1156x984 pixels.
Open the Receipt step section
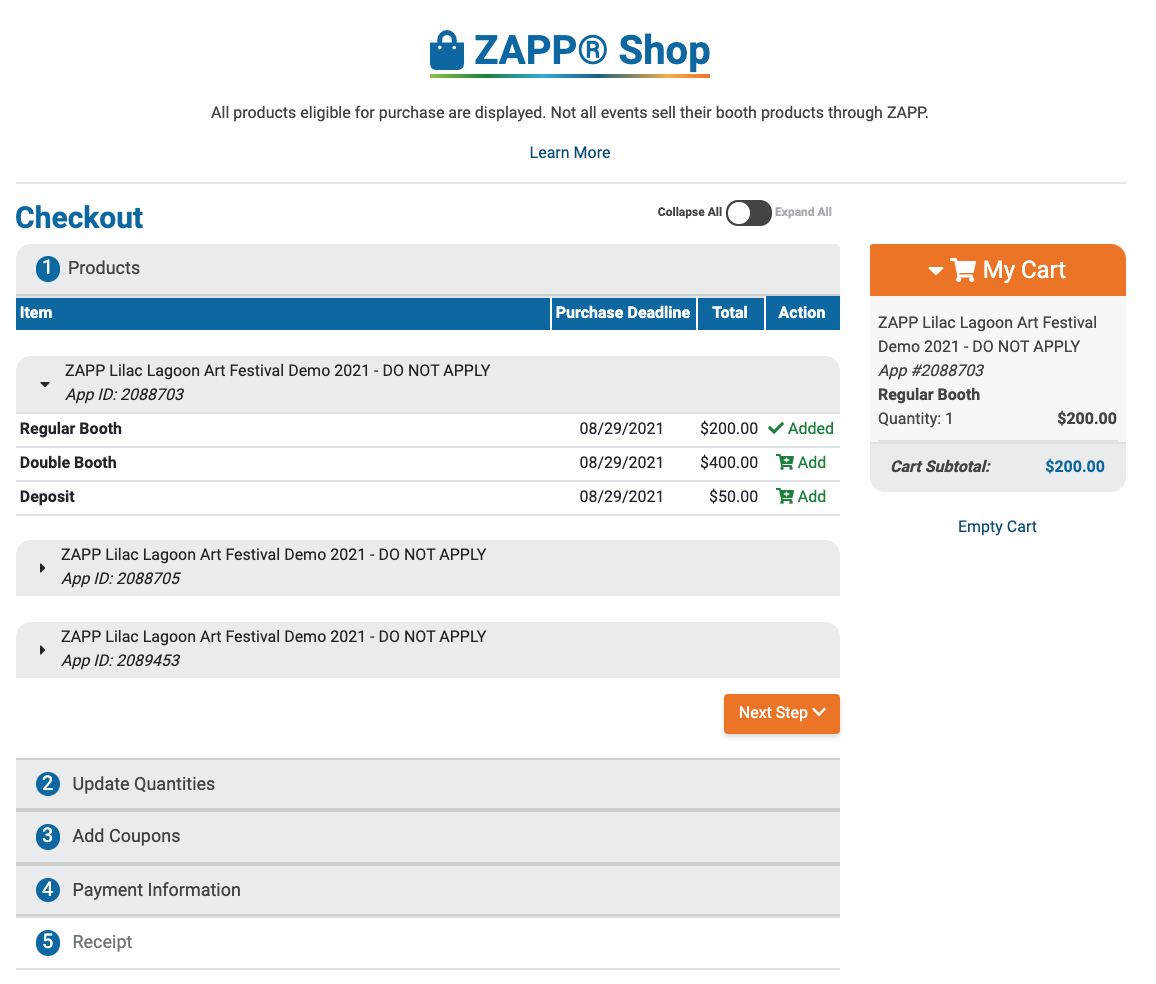[x=102, y=942]
